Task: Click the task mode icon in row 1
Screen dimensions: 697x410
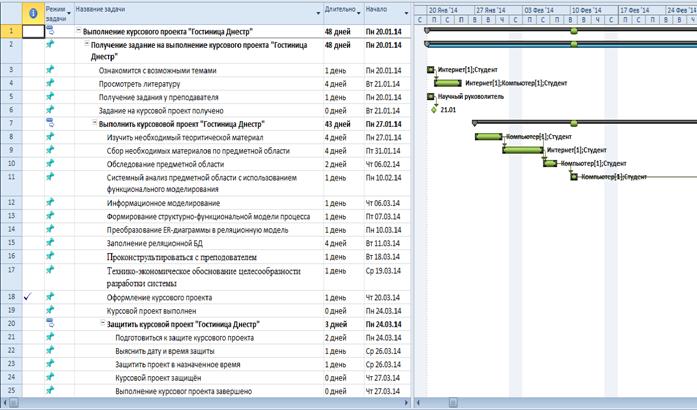Action: coord(50,30)
